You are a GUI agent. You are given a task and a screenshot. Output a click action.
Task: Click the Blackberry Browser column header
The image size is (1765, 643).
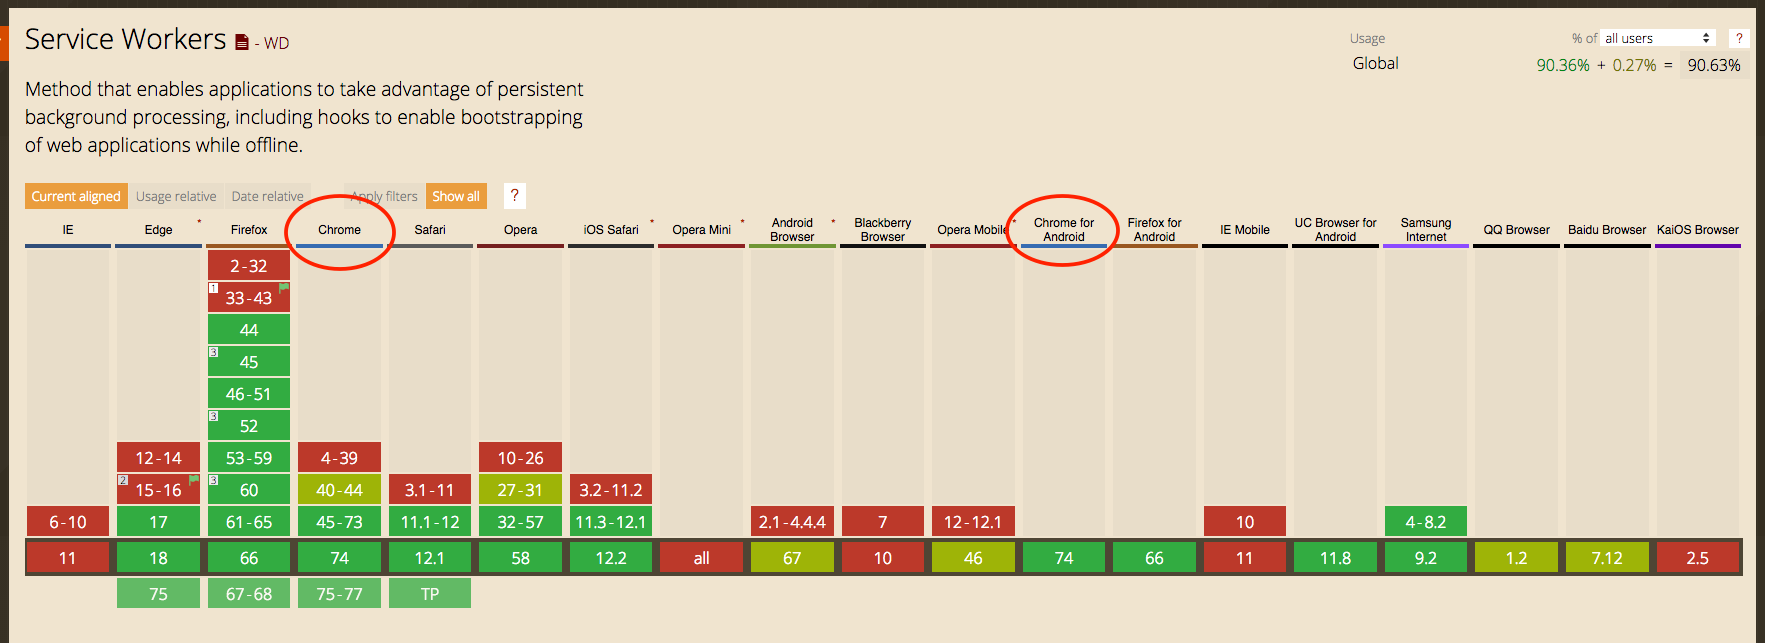pos(883,230)
